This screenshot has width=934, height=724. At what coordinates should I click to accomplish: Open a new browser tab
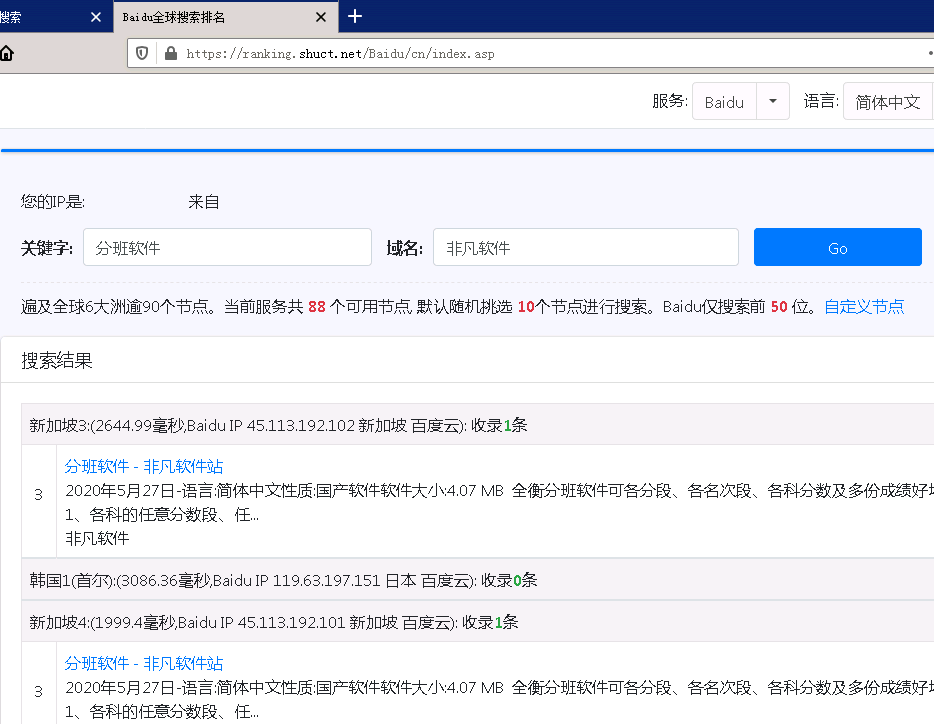tap(355, 17)
